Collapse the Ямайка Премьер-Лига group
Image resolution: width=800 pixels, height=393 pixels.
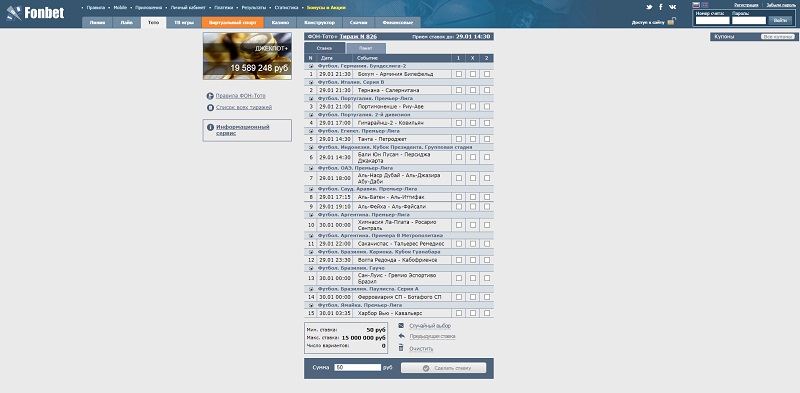pos(311,305)
